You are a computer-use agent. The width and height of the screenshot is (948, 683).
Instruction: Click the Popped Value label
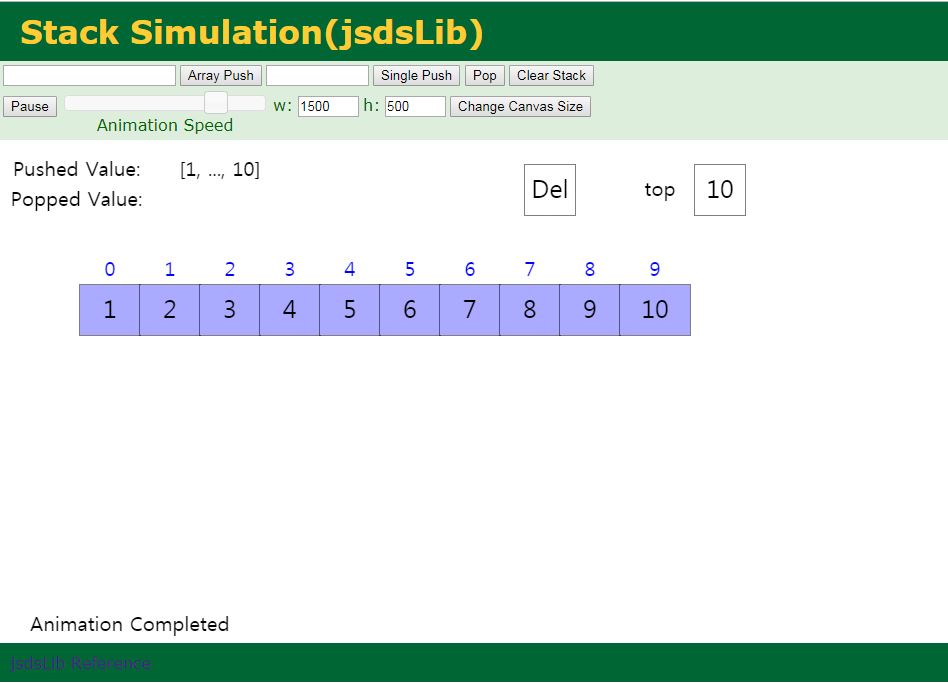tap(77, 199)
